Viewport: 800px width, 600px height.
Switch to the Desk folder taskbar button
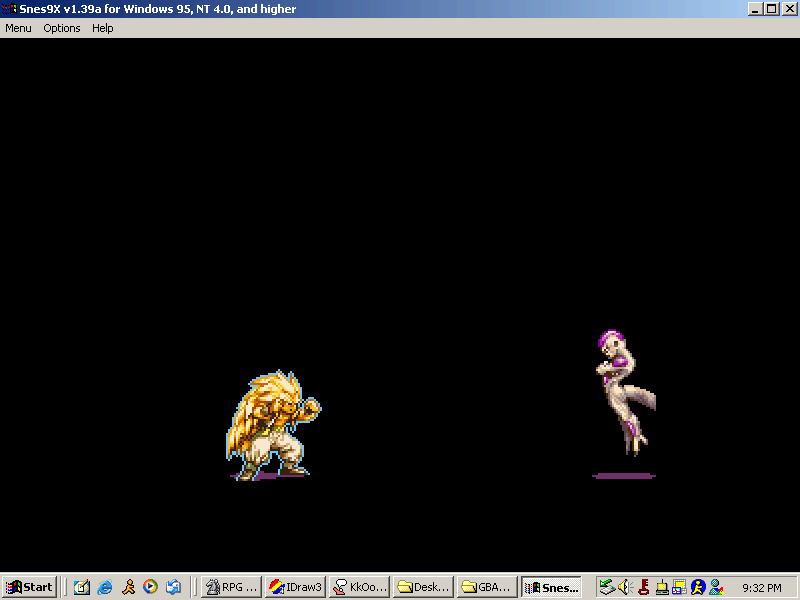coord(423,587)
